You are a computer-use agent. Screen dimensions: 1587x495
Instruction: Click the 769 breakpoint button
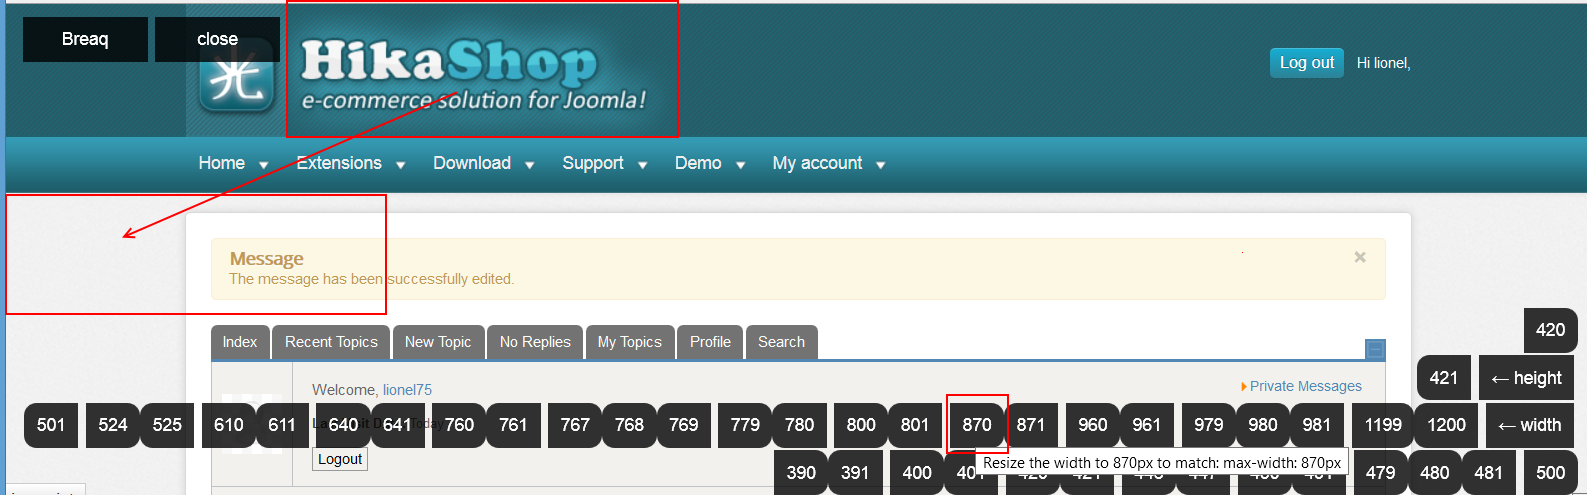coord(684,425)
